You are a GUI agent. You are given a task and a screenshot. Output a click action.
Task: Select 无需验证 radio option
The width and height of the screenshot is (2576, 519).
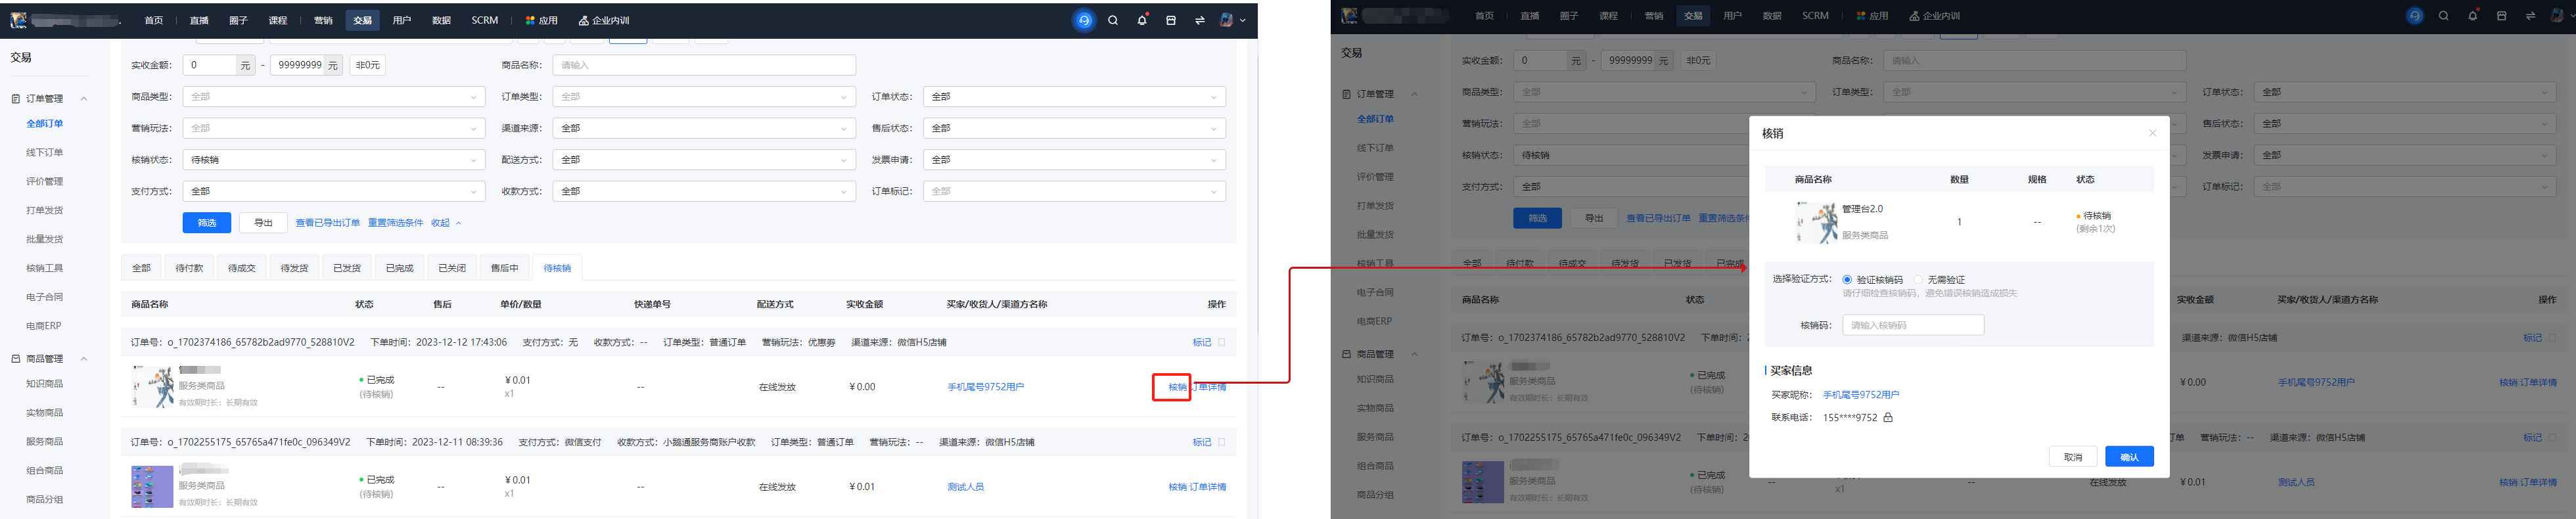1919,280
